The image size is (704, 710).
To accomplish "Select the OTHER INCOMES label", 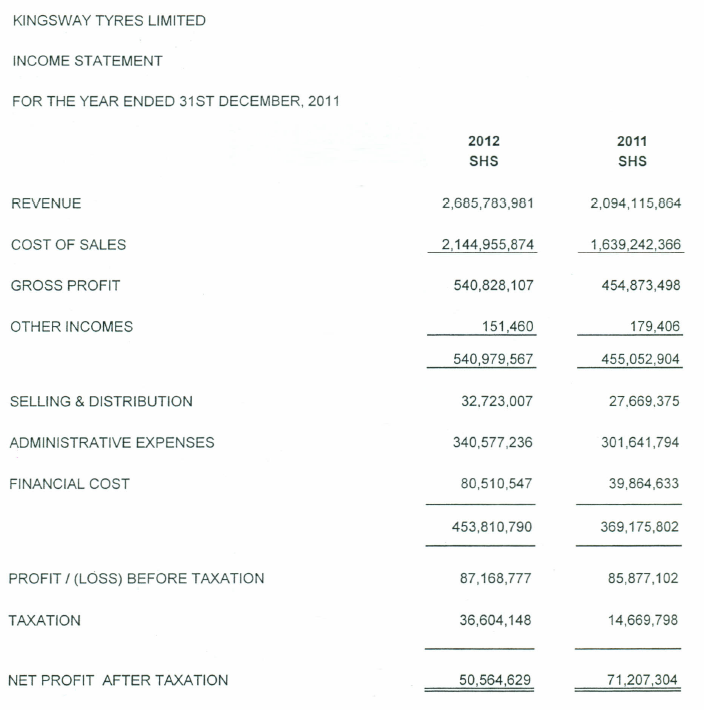I will pyautogui.click(x=71, y=327).
